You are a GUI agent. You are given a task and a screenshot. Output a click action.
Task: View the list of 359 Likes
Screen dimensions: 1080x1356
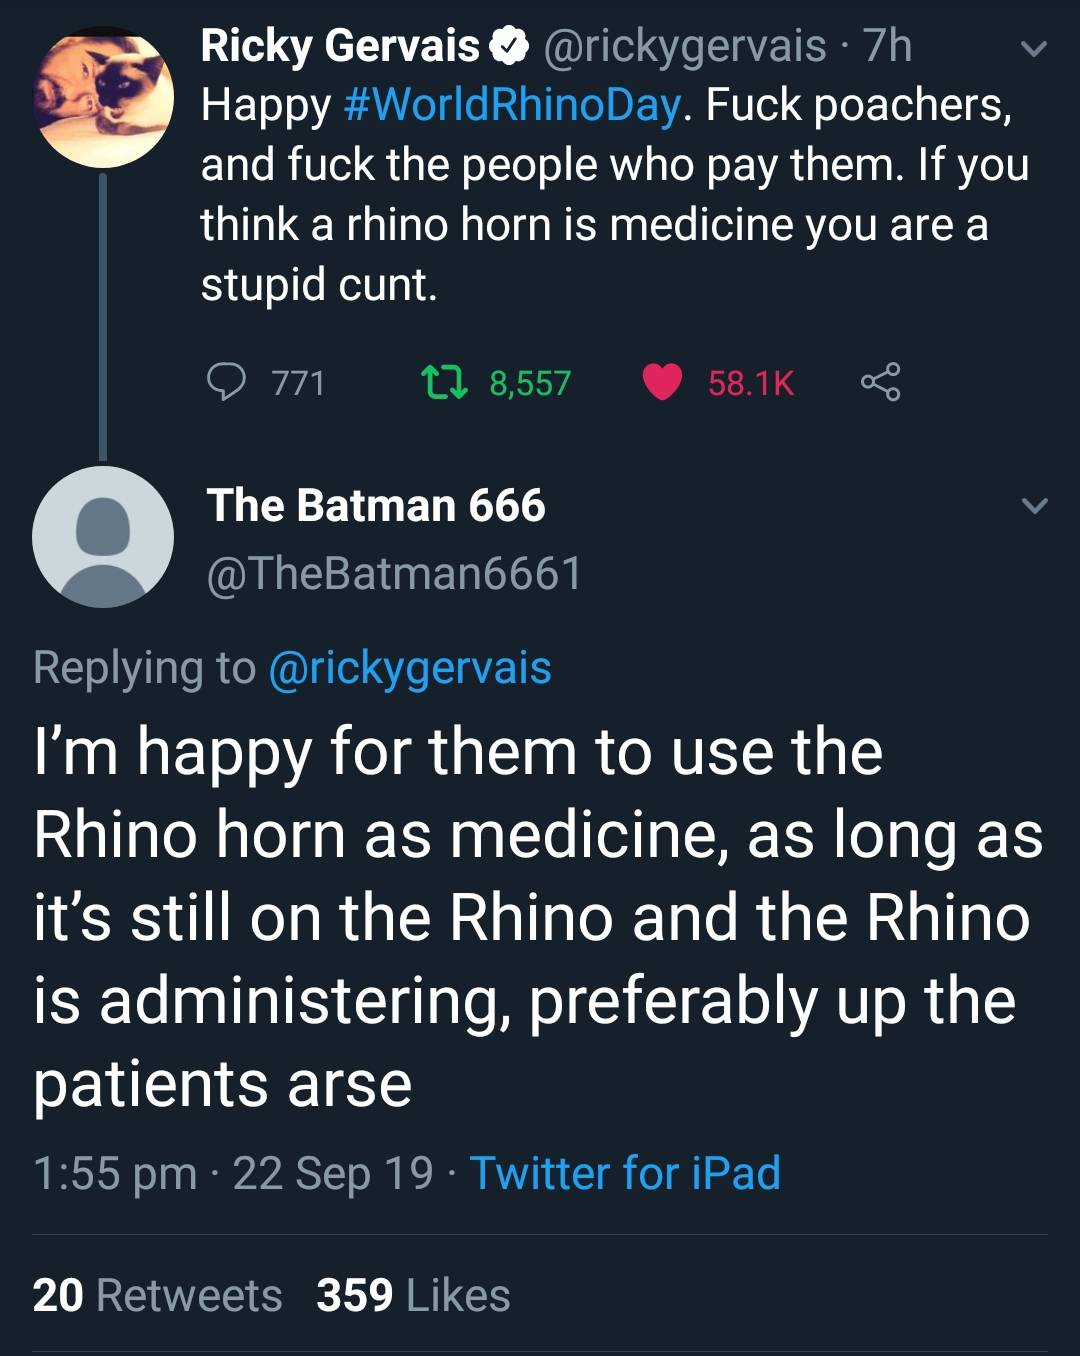[413, 1295]
